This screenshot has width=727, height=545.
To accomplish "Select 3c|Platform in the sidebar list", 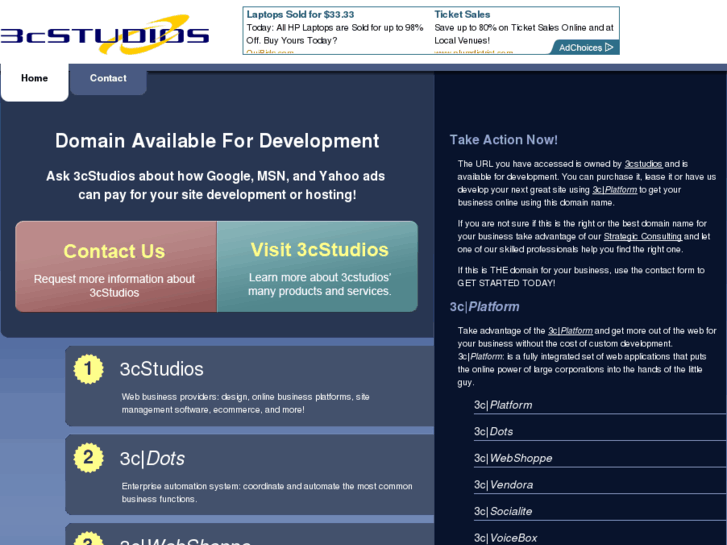I will [x=503, y=405].
